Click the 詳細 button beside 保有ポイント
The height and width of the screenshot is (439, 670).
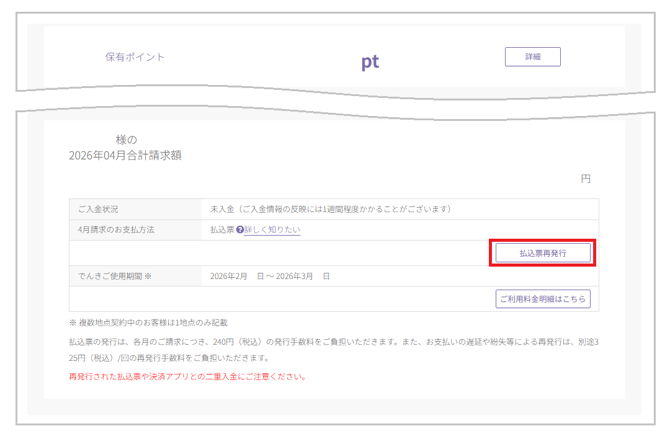[x=532, y=57]
